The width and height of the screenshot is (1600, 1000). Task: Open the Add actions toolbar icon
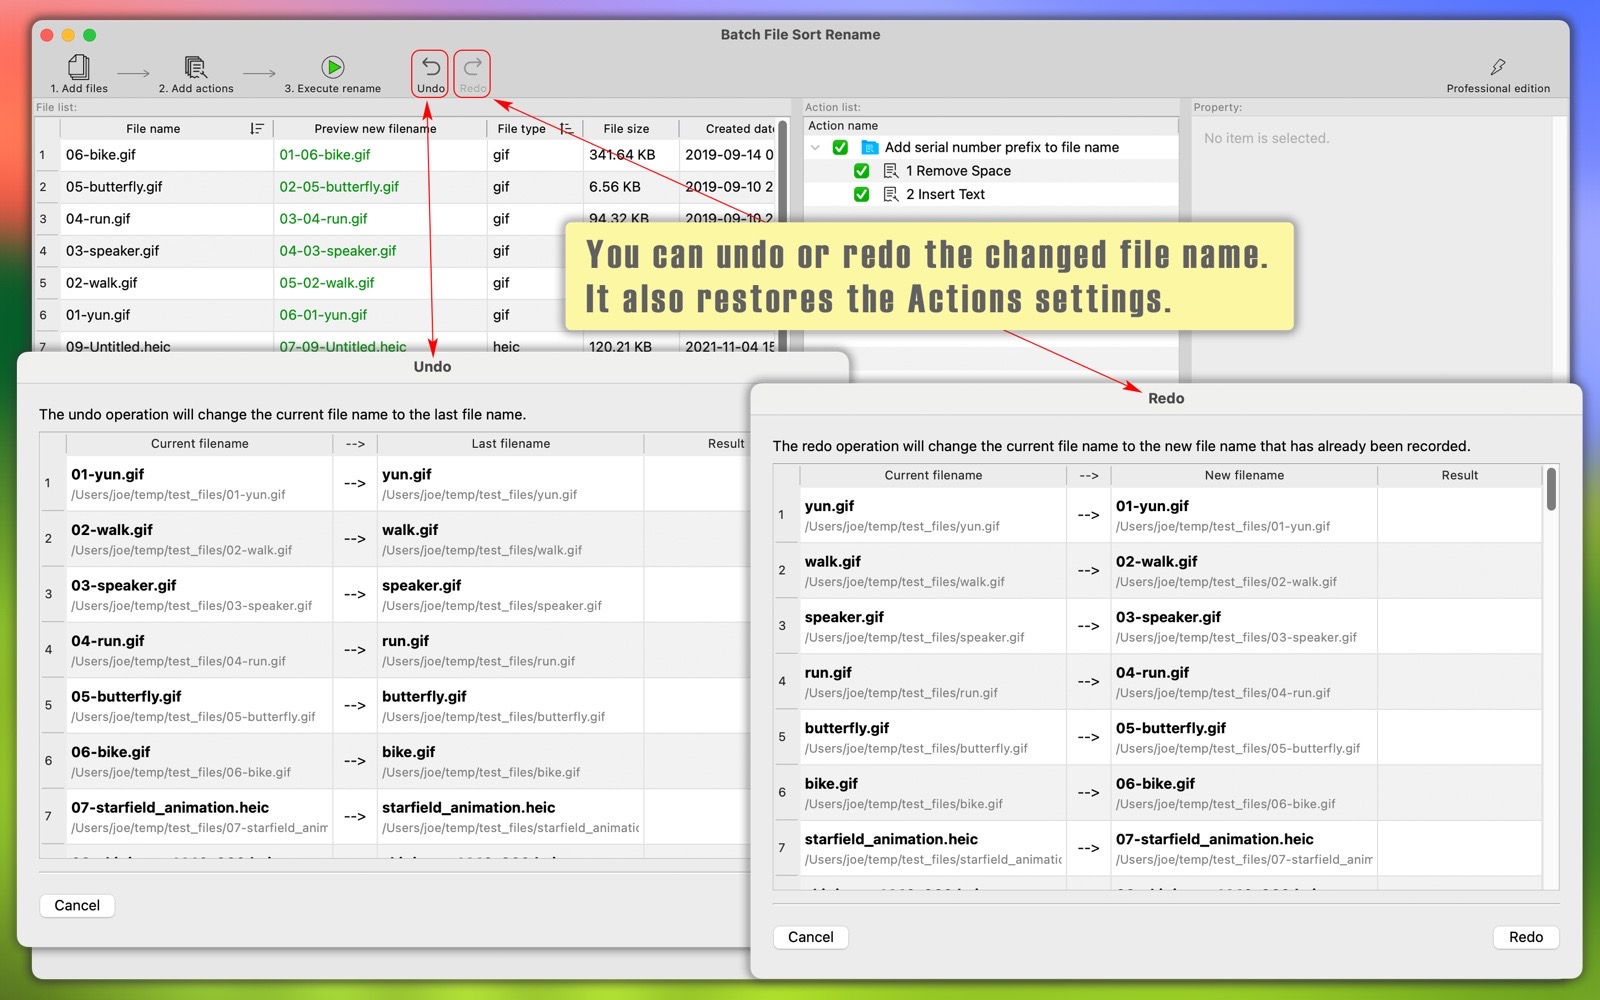(195, 68)
